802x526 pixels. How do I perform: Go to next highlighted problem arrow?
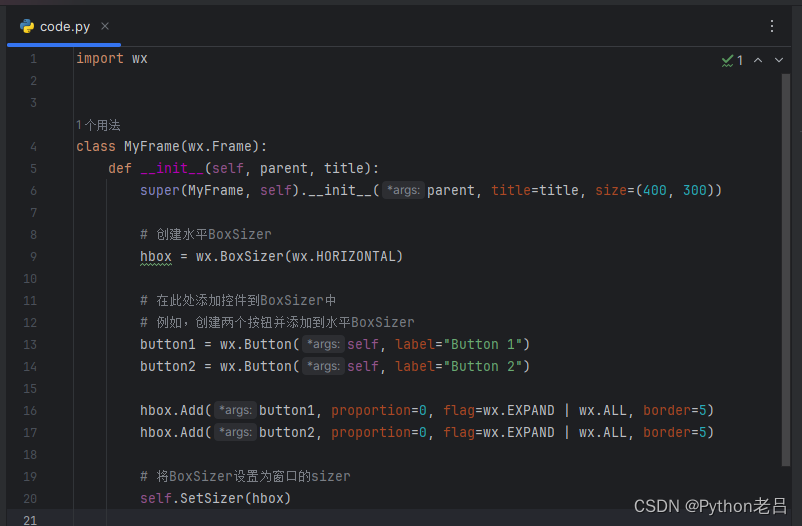point(778,60)
